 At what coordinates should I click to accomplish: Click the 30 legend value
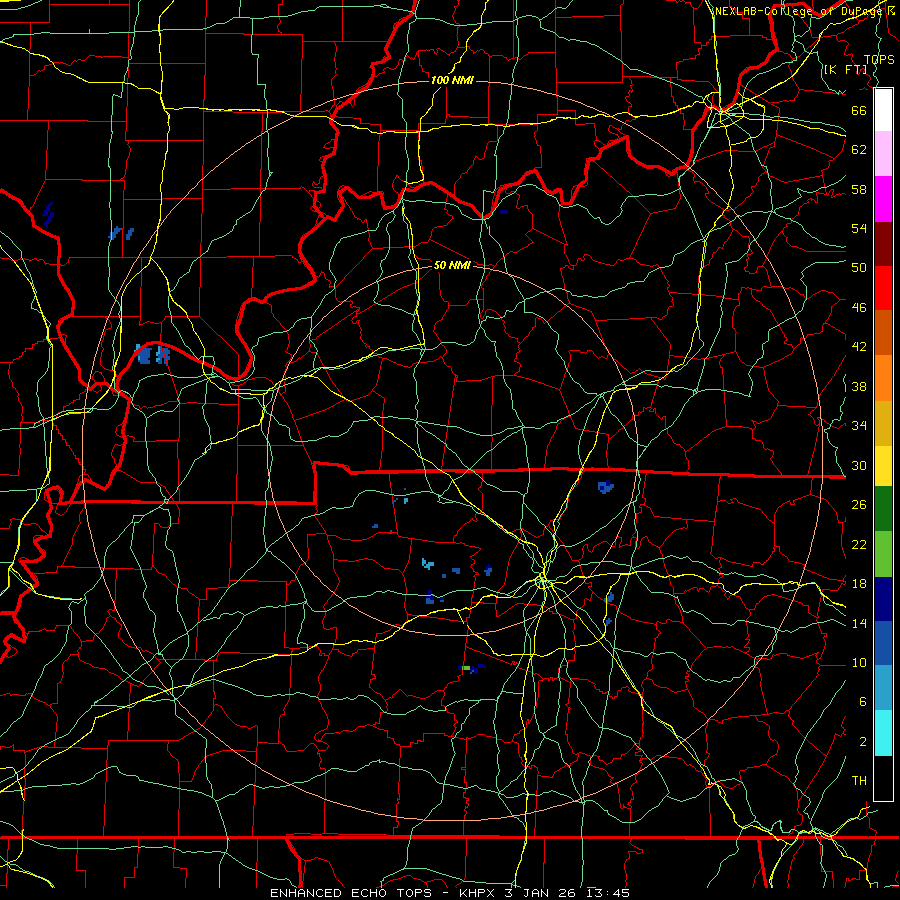coord(859,465)
